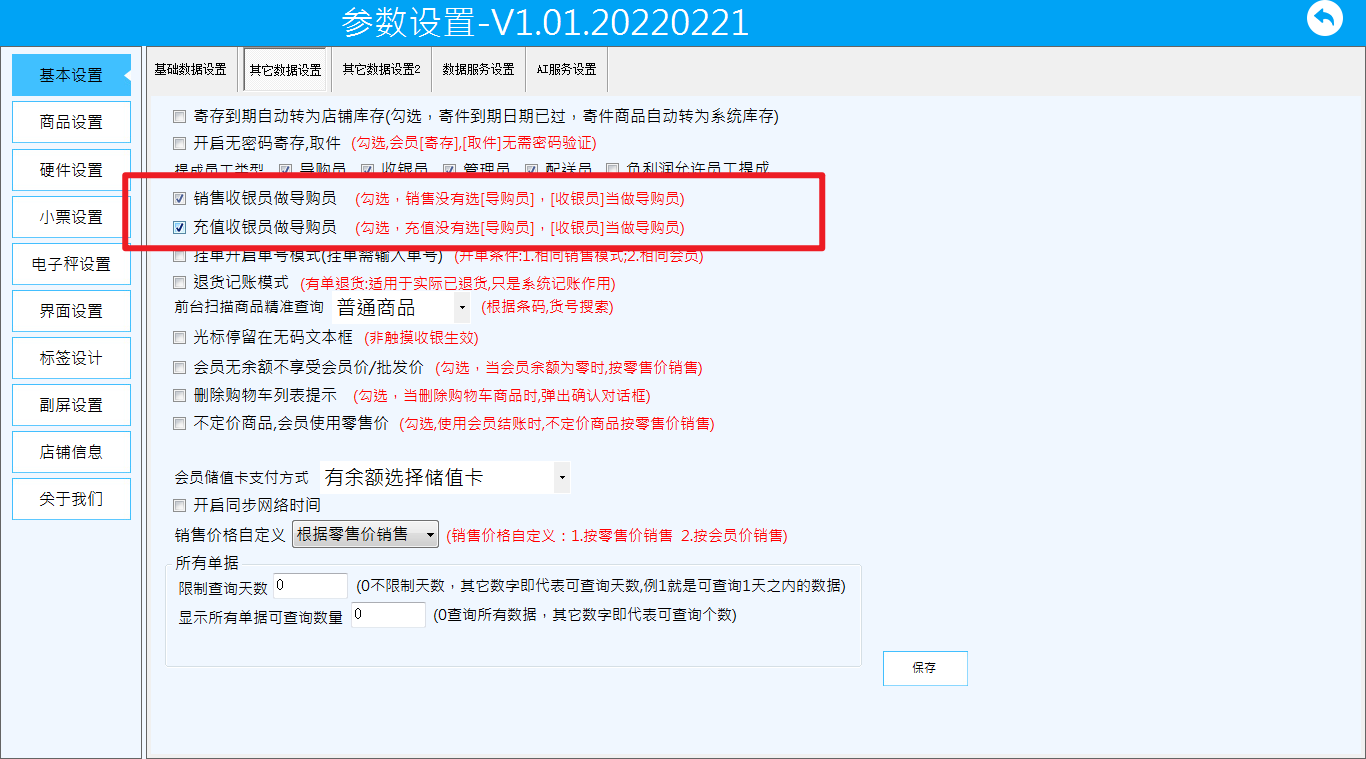Expand the 根据零售价销售 dropdown

(365, 535)
